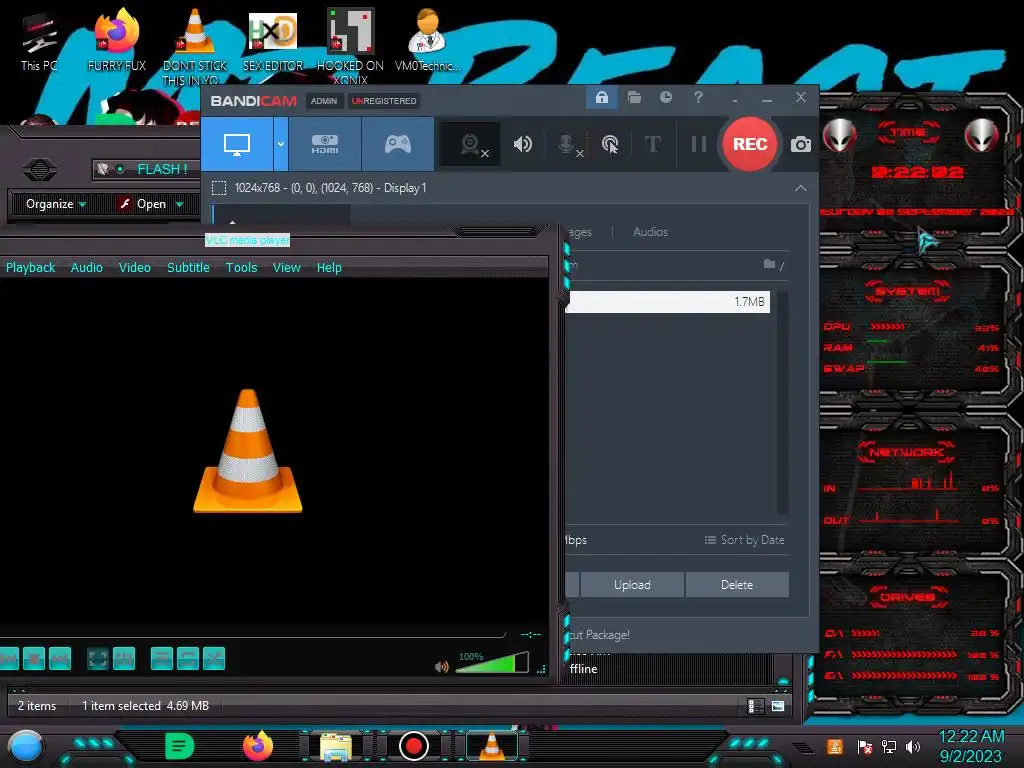Open File Explorer from the taskbar
Viewport: 1024px width, 768px height.
336,747
